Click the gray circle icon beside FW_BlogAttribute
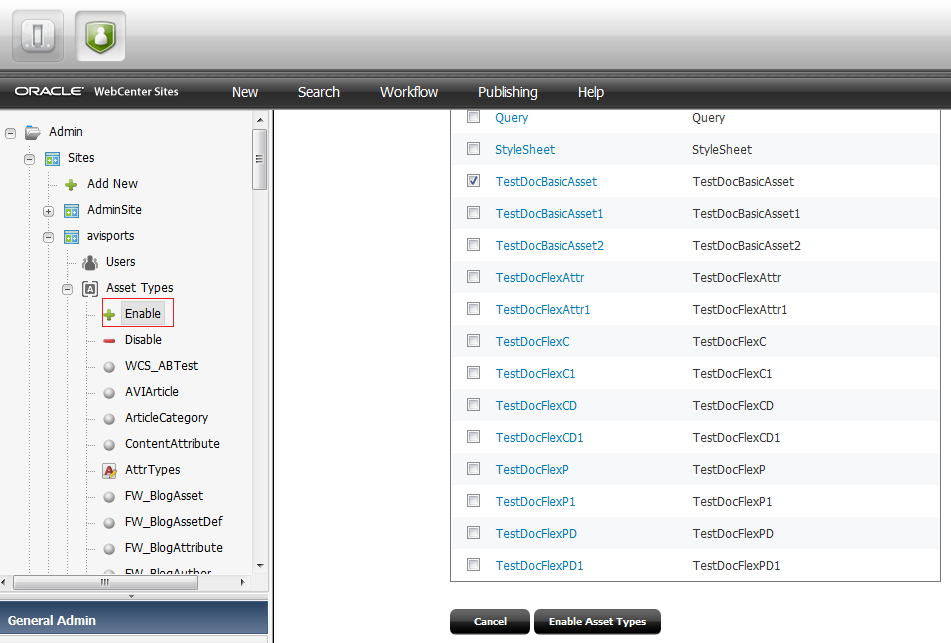 (x=109, y=550)
